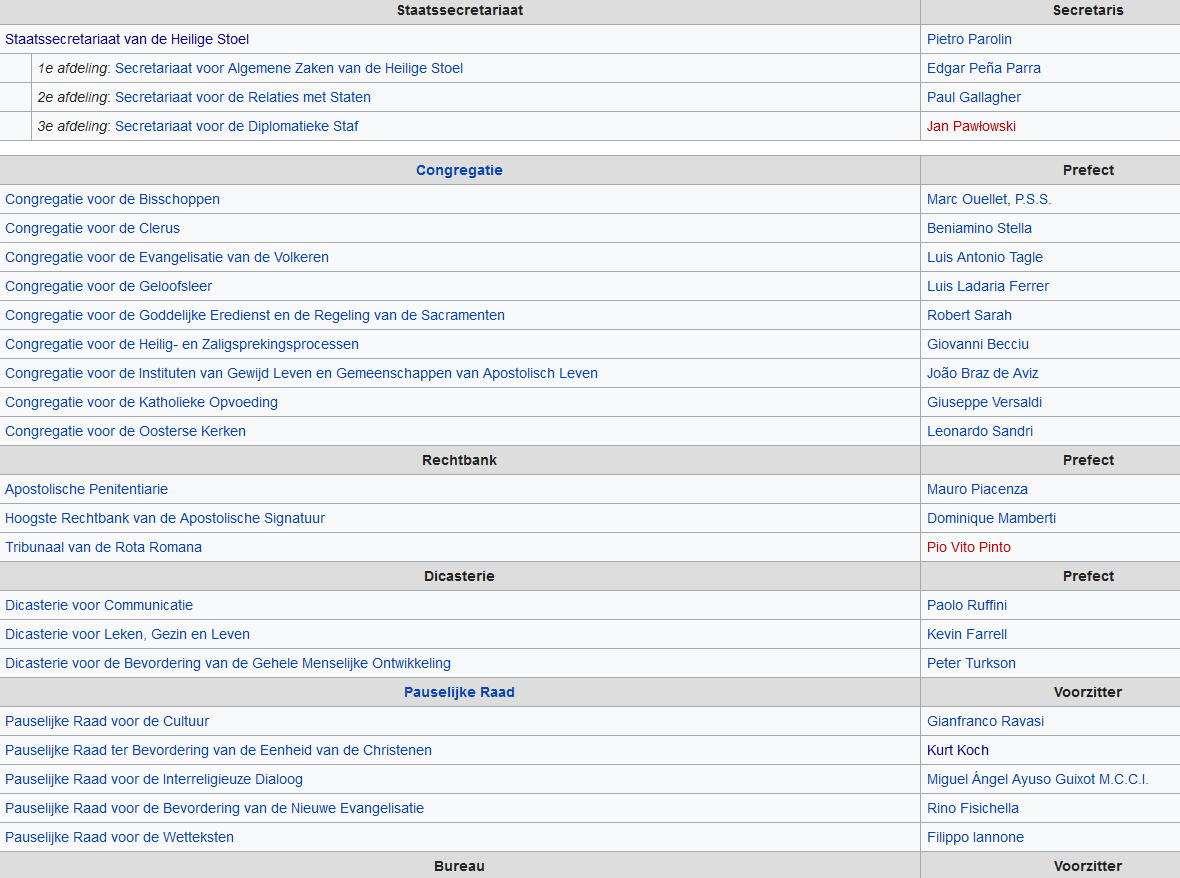The image size is (1180, 878).
Task: Click the red Pio Vito Pinto link
Action: pyautogui.click(x=969, y=547)
